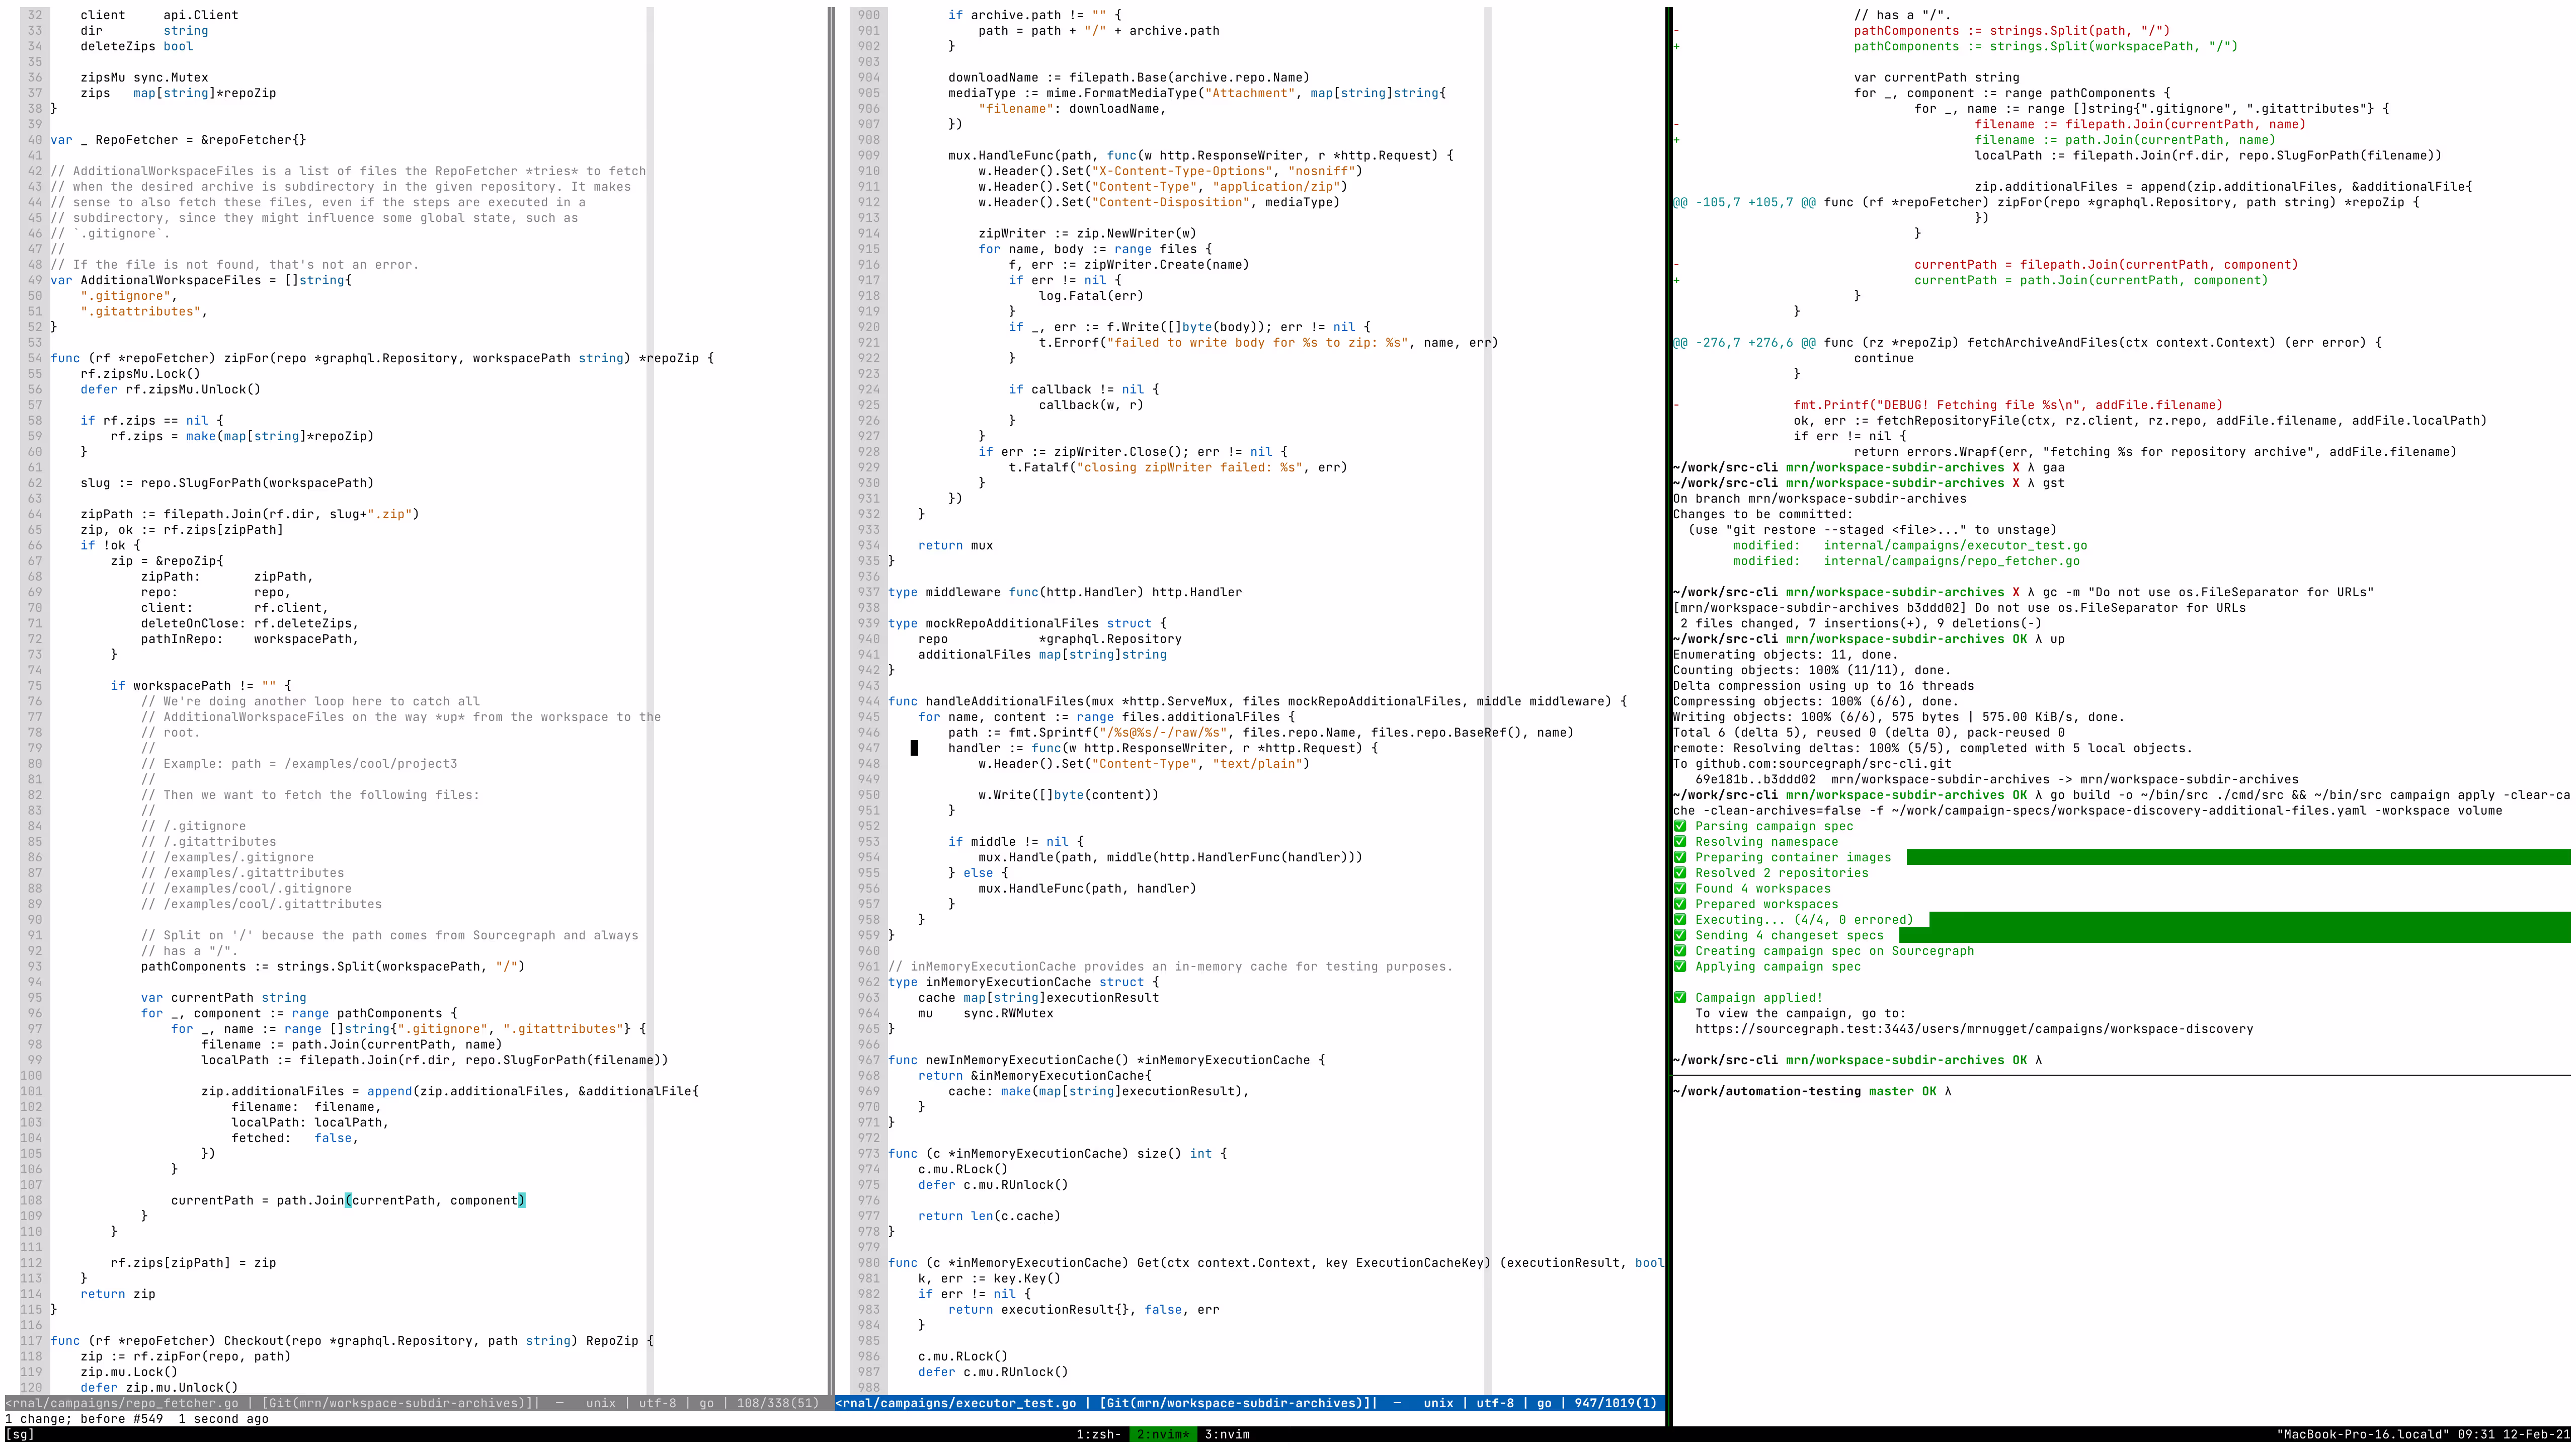Click the checkmark beside Applying campaign spec

[1680, 967]
